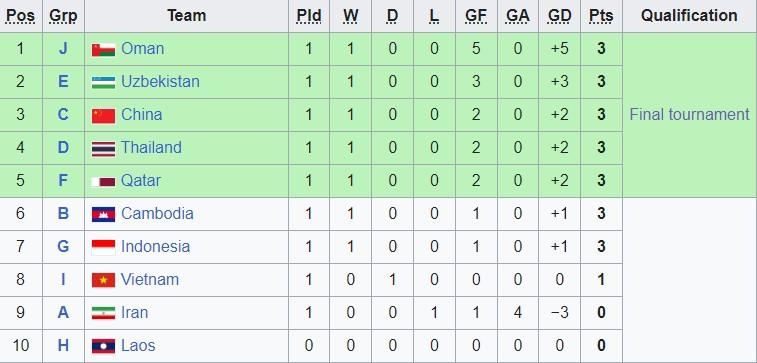
Task: Click the Thailand flag icon
Action: click(x=103, y=149)
